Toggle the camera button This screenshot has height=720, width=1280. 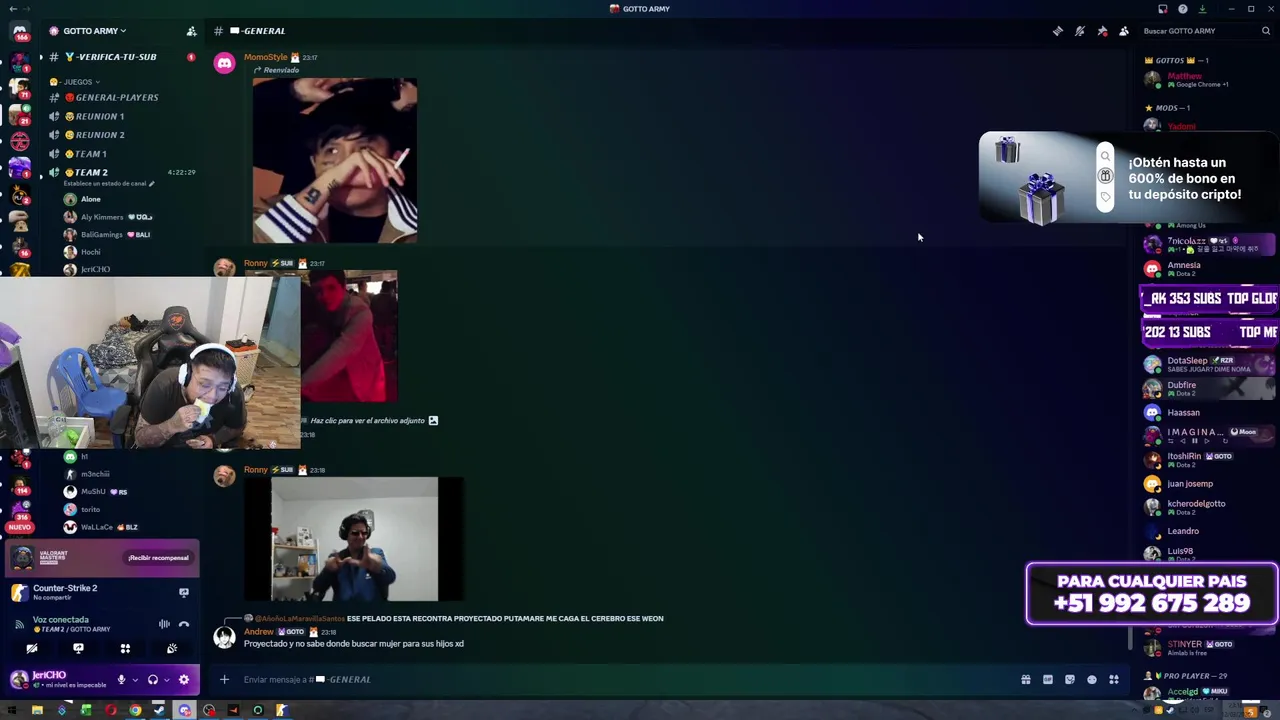click(x=31, y=648)
